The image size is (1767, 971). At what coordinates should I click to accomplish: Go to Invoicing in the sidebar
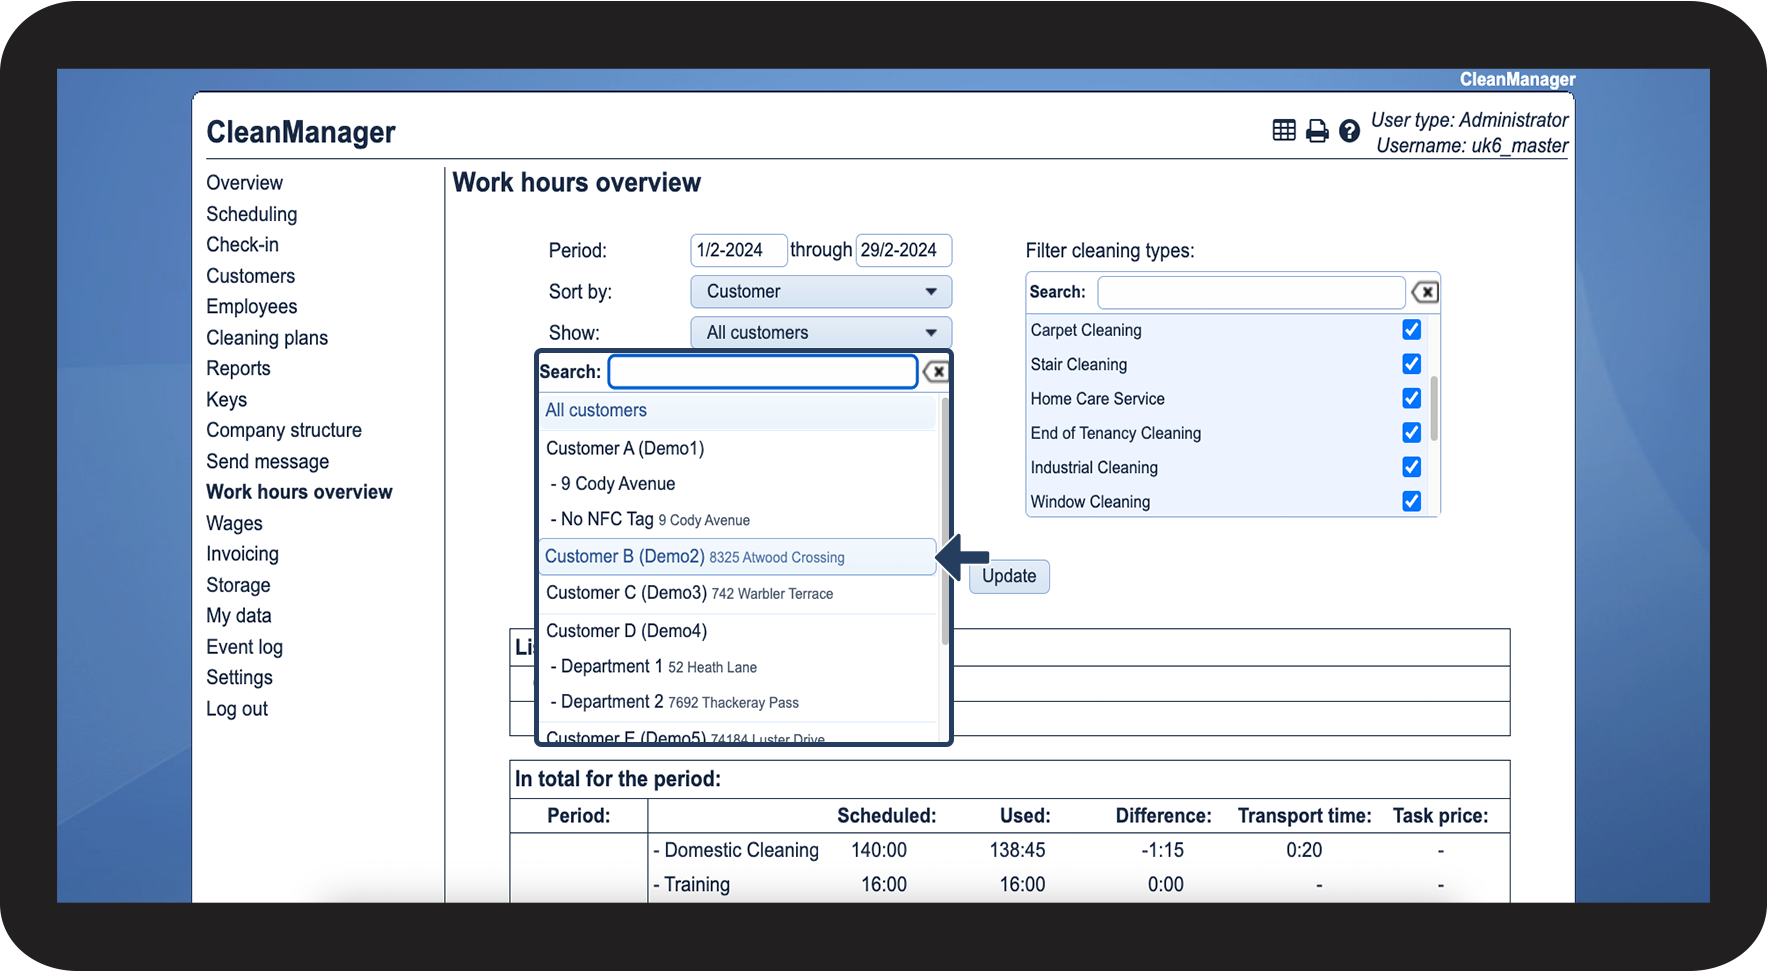coord(242,554)
